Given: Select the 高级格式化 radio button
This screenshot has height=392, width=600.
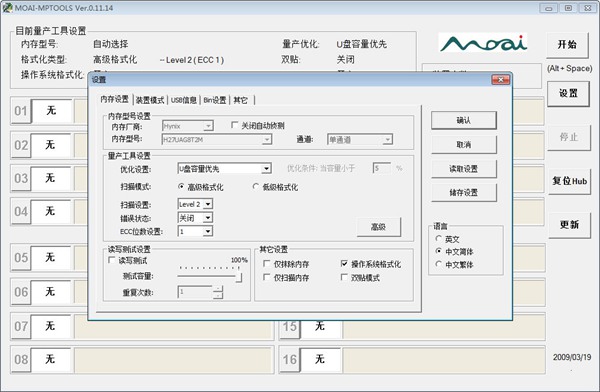Looking at the screenshot, I should [x=181, y=186].
